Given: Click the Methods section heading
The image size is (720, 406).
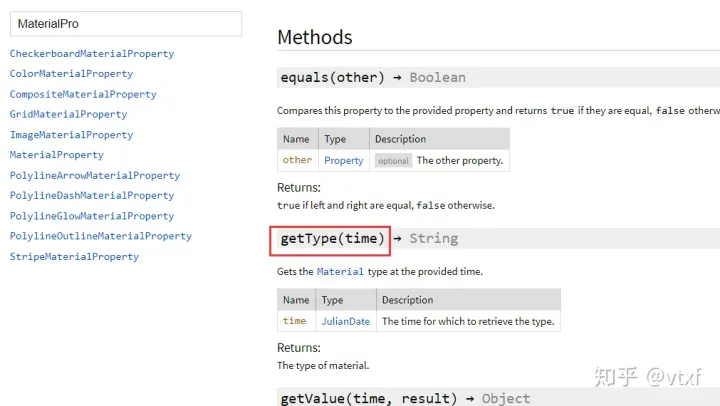Looking at the screenshot, I should point(315,38).
